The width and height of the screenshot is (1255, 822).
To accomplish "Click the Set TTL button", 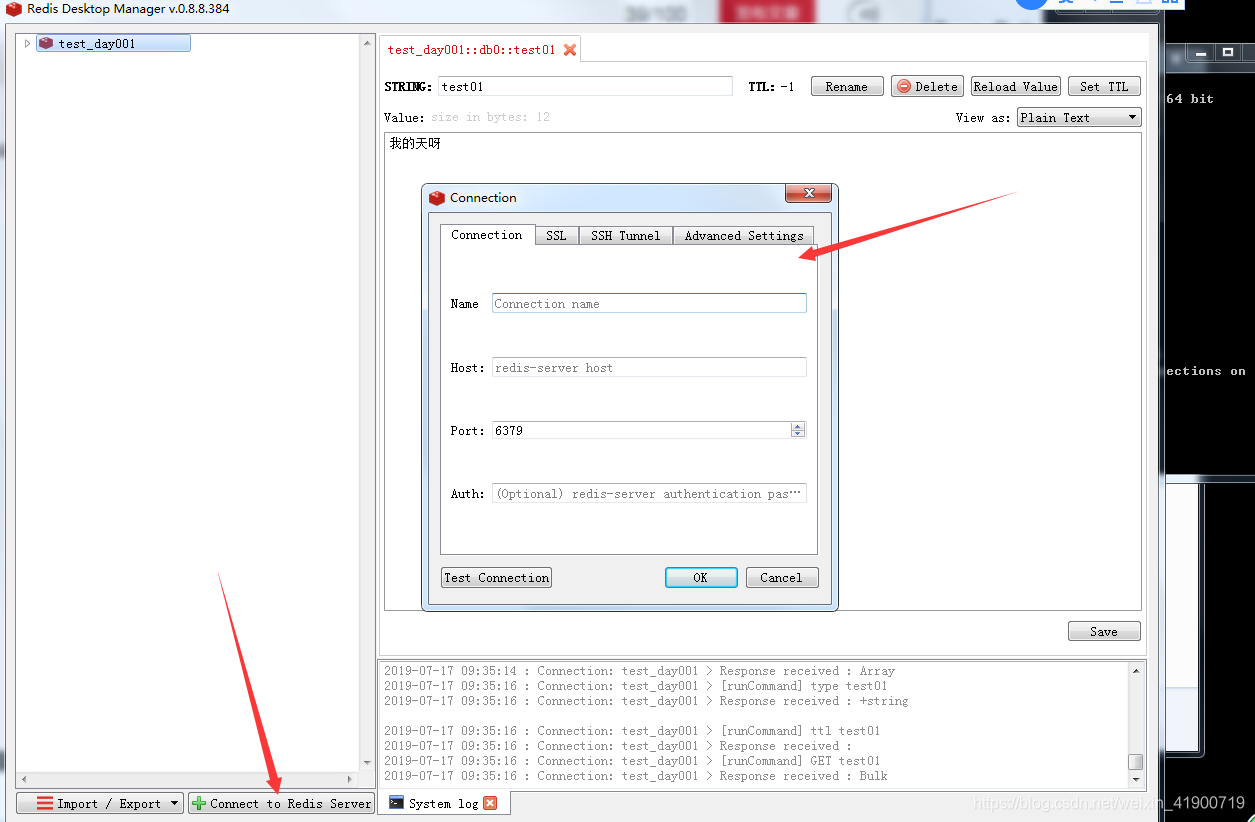I will [1104, 87].
